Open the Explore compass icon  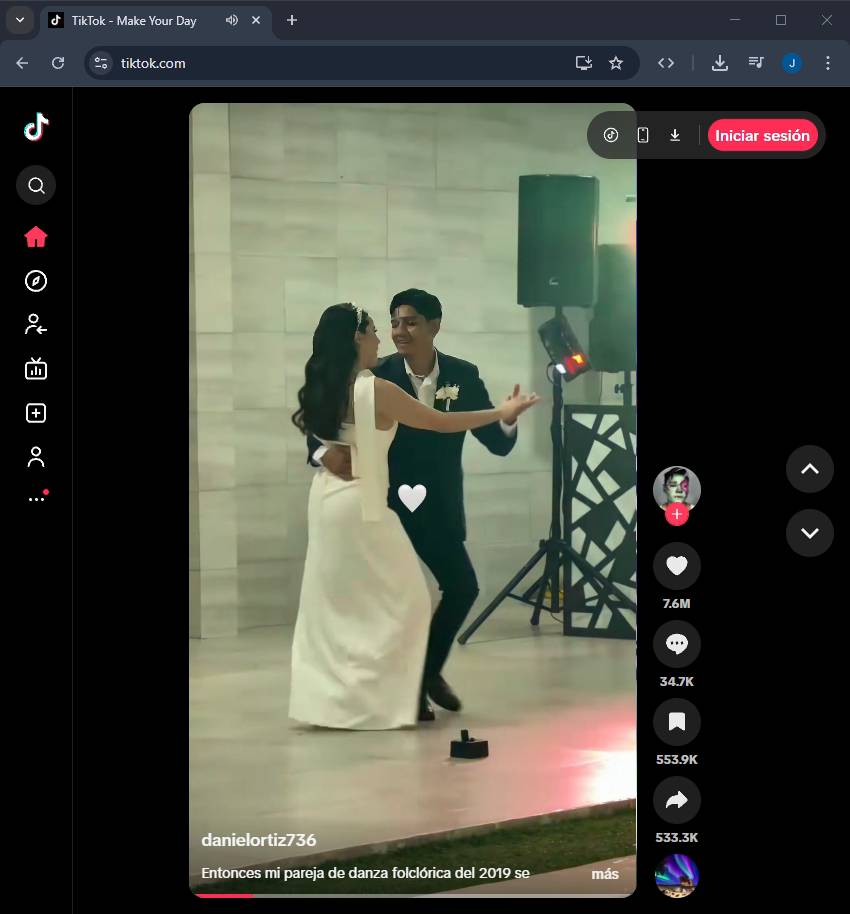[36, 281]
